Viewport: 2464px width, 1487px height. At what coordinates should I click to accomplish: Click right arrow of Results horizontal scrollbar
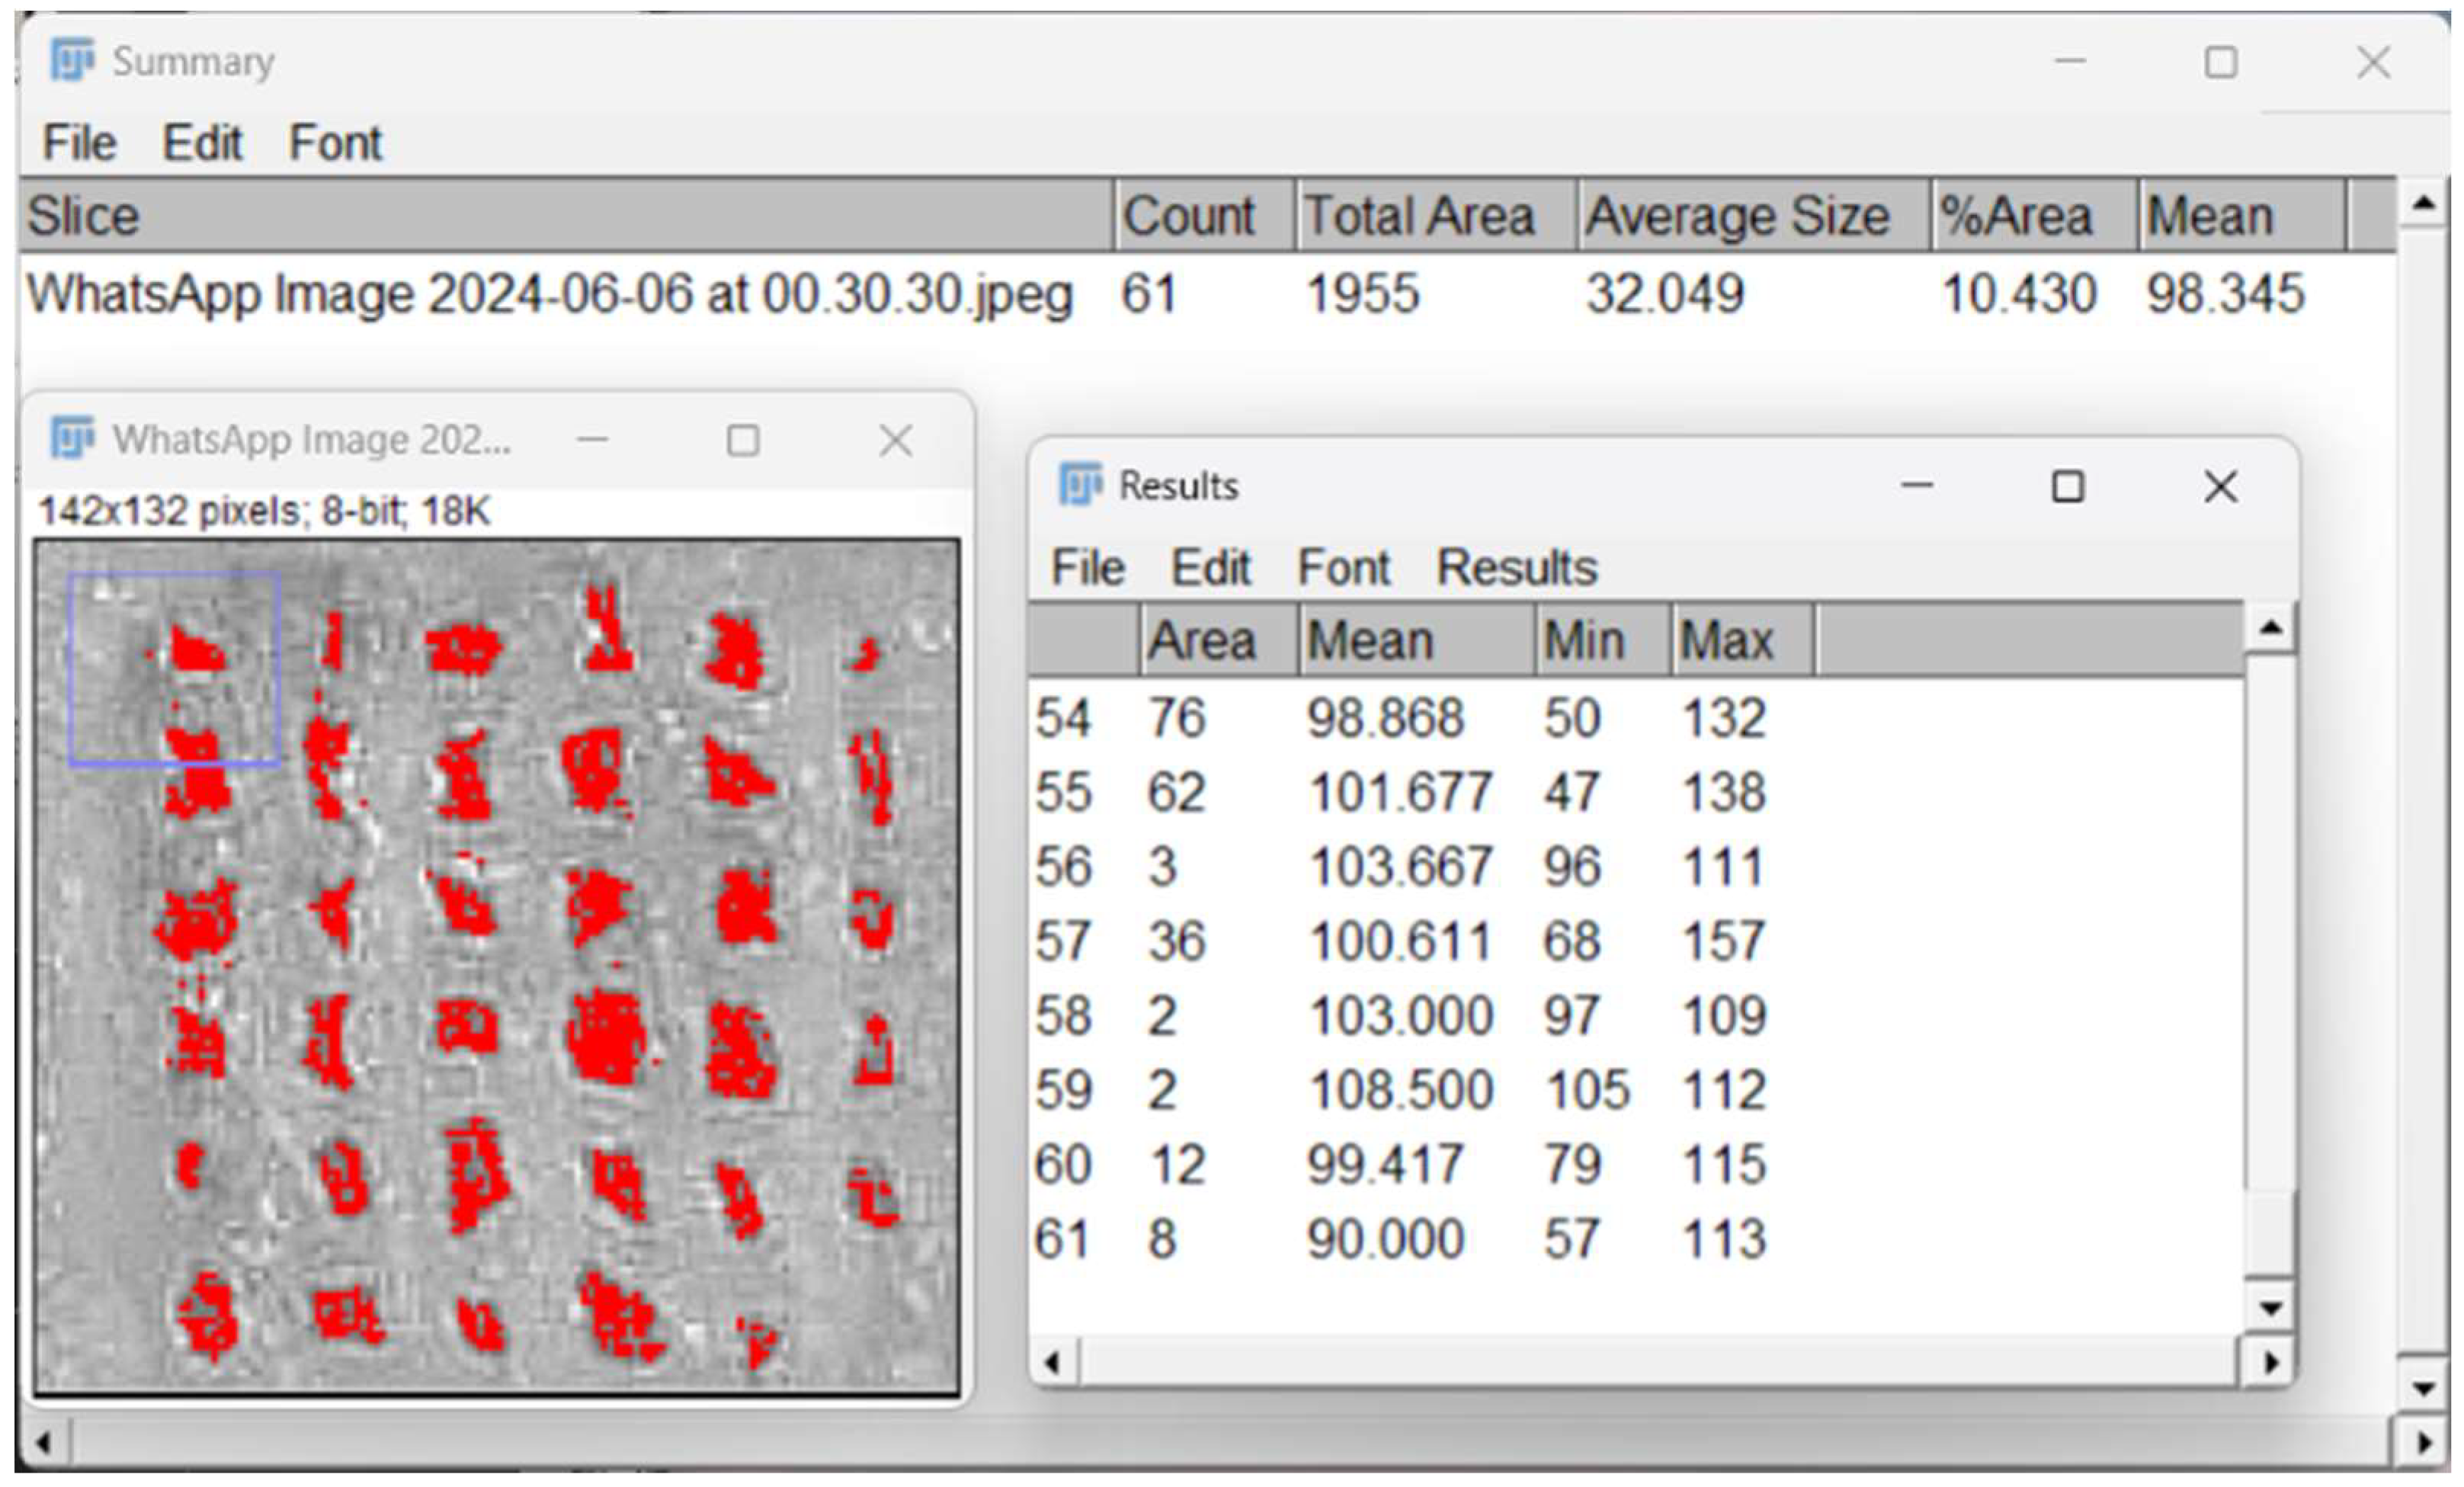(2270, 1362)
